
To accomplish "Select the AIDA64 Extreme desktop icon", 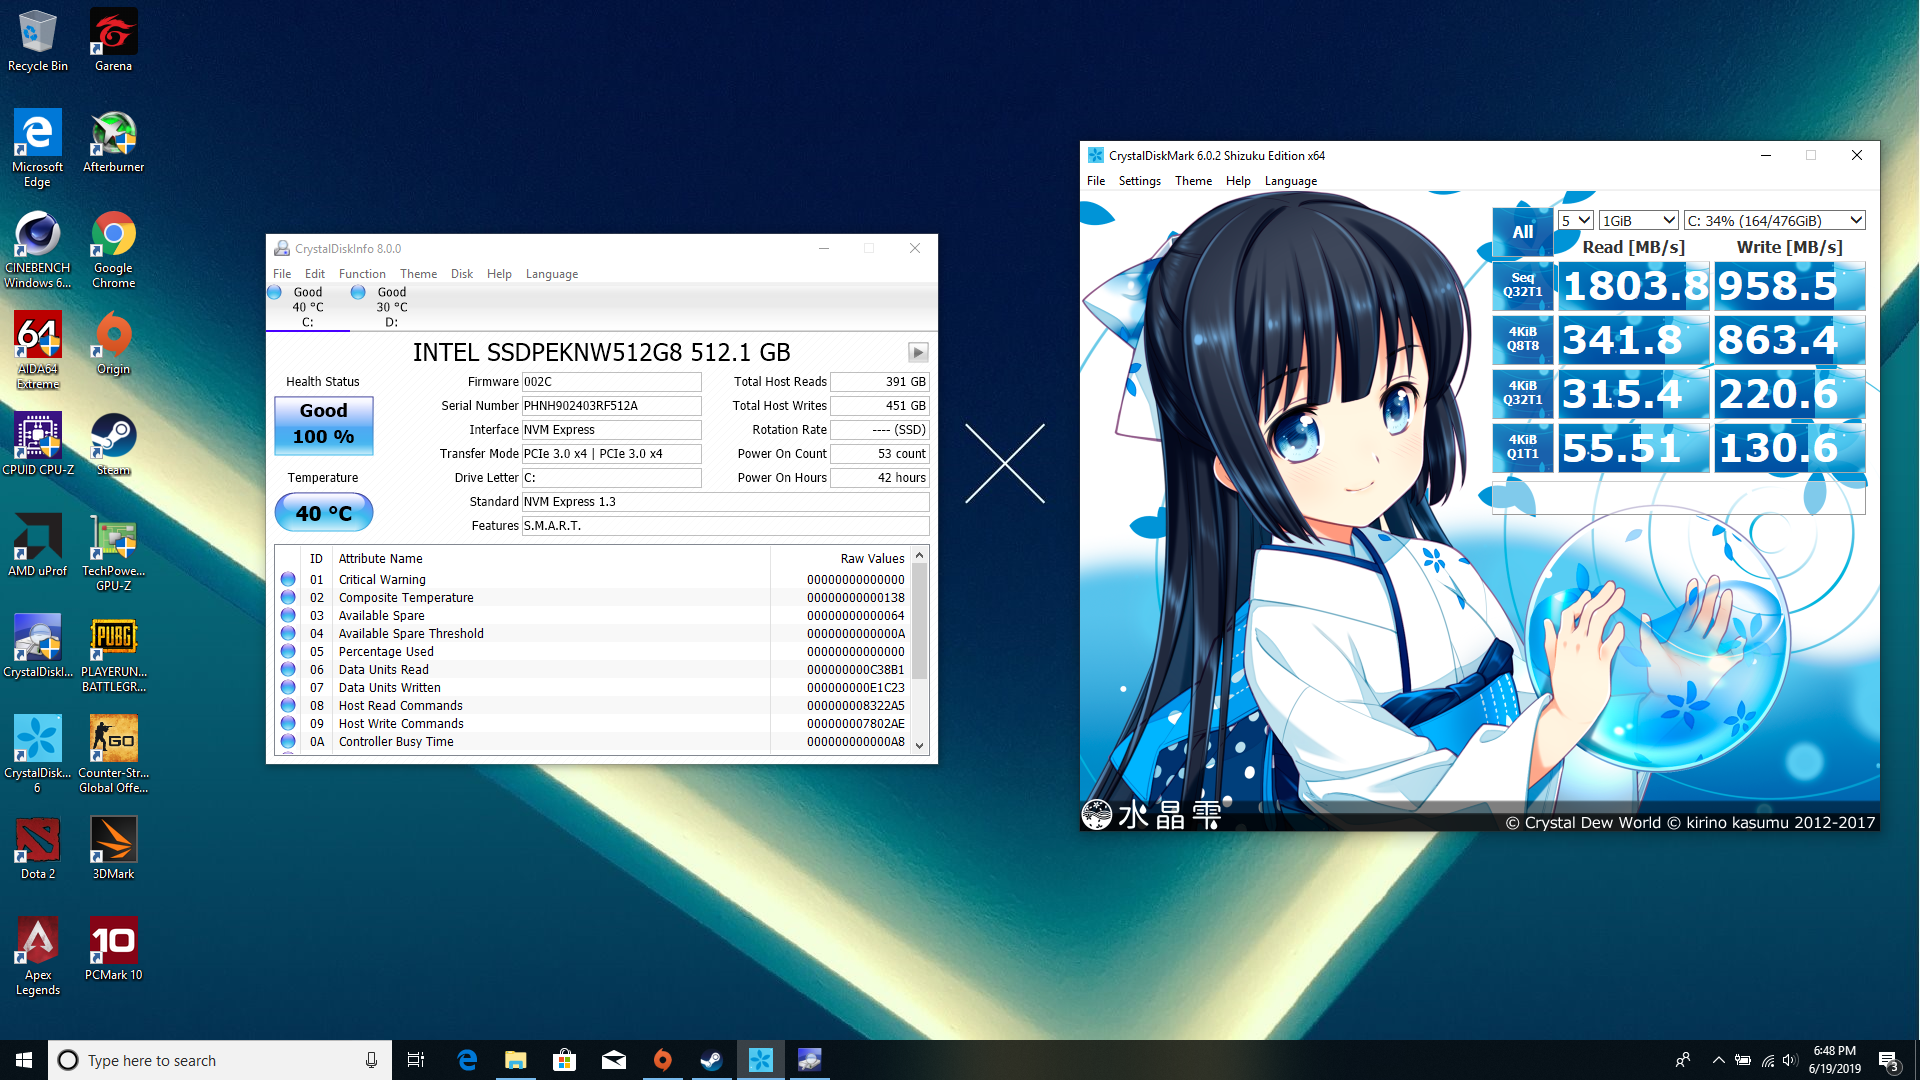I will click(x=38, y=350).
